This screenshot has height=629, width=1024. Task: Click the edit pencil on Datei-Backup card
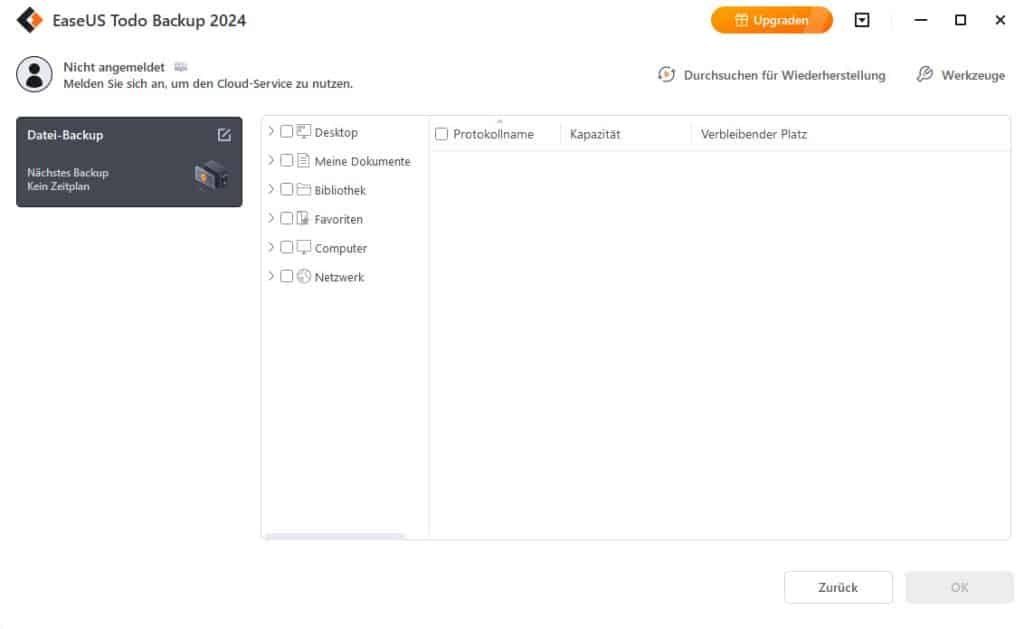click(225, 133)
